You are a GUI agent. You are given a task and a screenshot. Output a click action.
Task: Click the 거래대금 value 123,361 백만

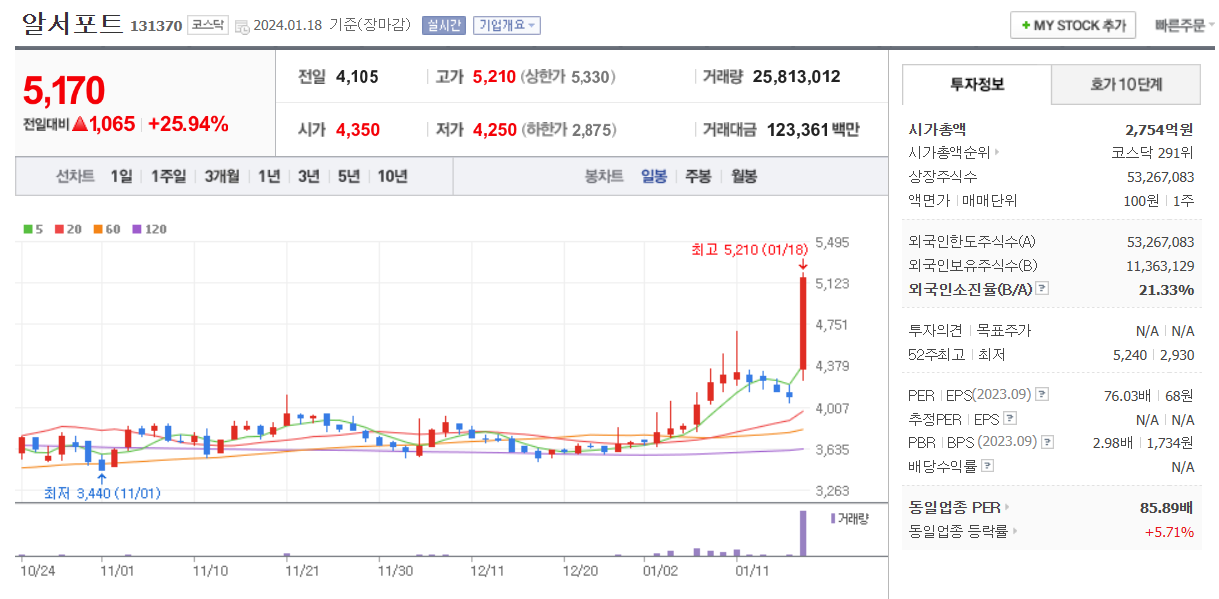[813, 129]
